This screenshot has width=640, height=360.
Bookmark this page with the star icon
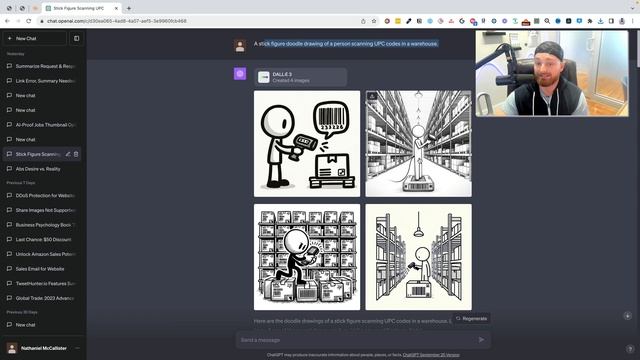(x=374, y=21)
